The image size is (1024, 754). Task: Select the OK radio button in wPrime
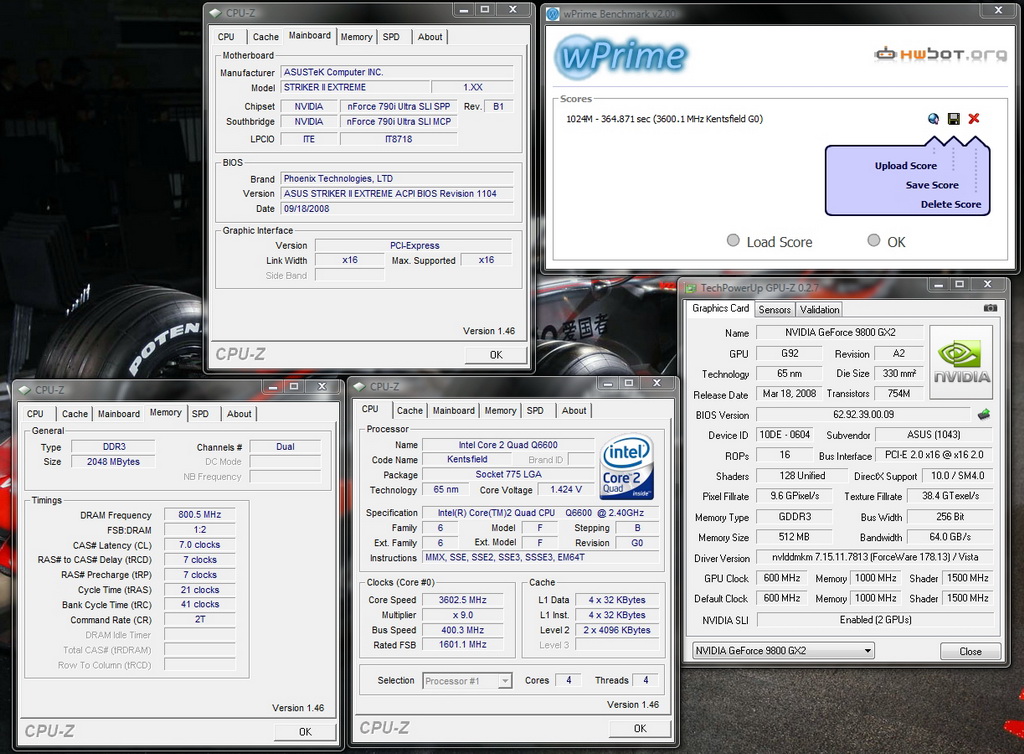[874, 240]
